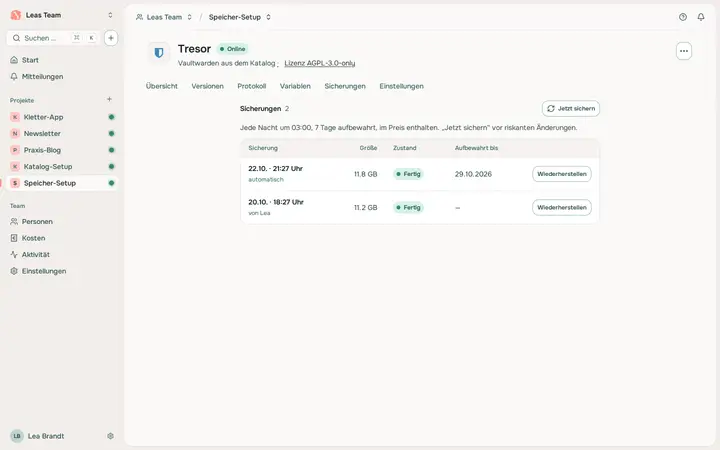Screen dimensions: 720x450
Task: Open Mitteilungen in the sidebar
Action: pos(62,77)
